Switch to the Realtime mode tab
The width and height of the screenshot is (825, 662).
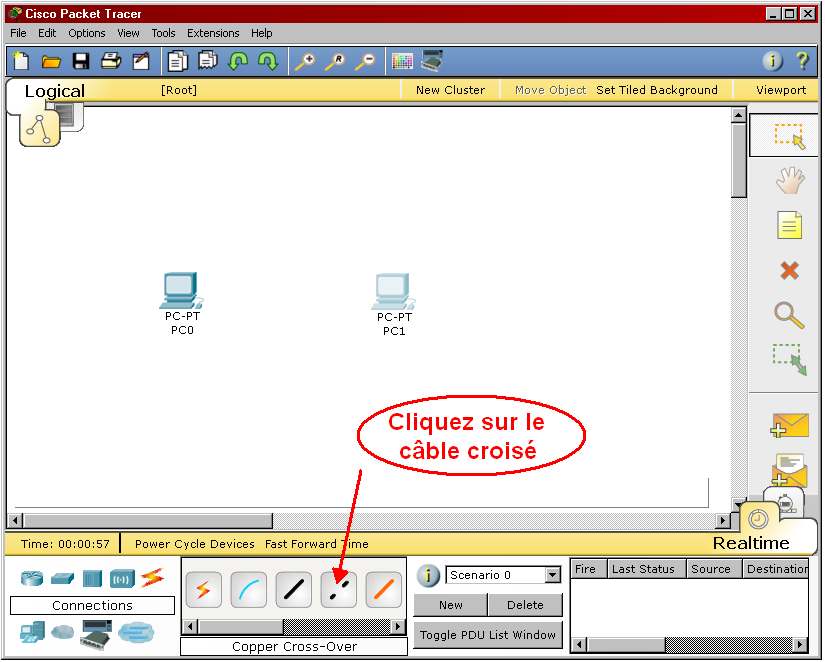(751, 543)
